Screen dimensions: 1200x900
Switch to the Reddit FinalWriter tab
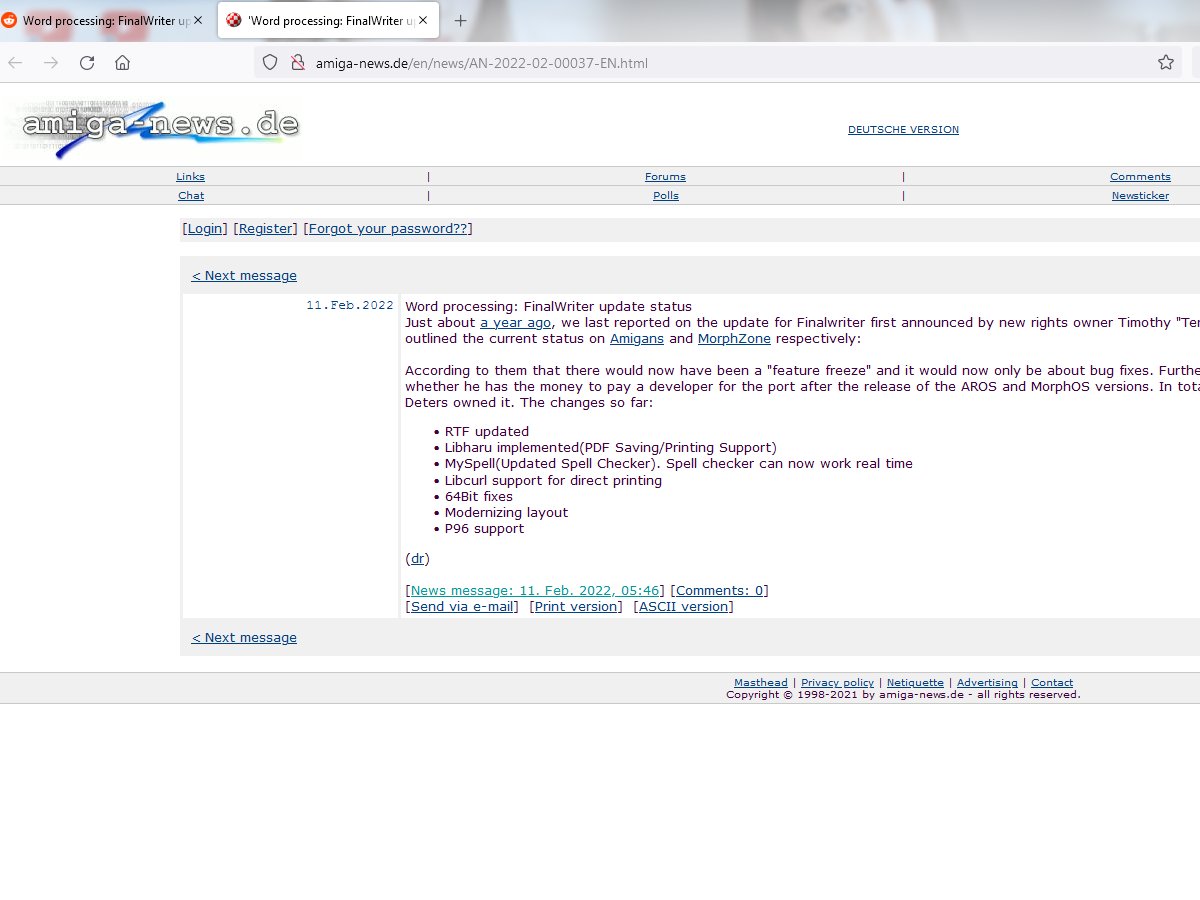100,21
